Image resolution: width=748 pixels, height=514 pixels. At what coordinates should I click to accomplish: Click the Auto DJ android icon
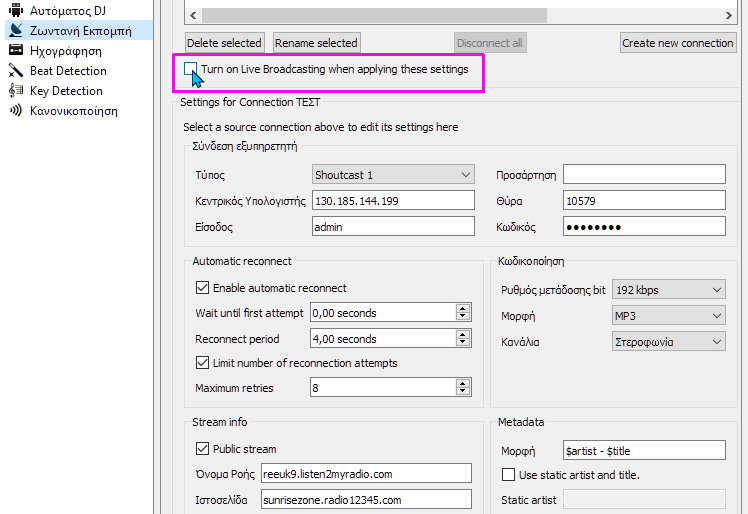pos(15,11)
